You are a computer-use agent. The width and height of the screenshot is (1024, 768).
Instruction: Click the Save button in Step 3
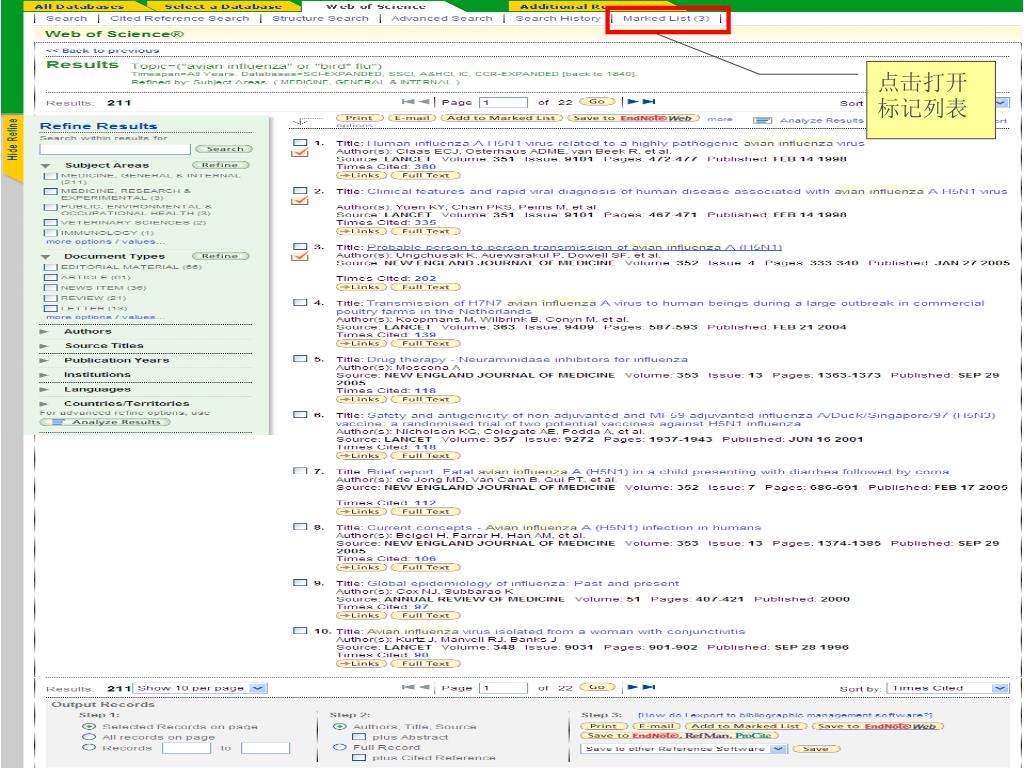coord(816,748)
